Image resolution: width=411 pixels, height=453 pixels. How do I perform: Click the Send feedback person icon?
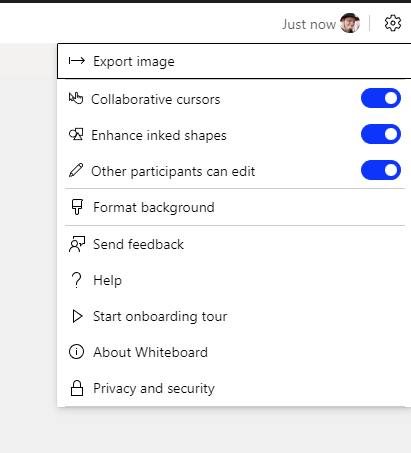pos(77,244)
